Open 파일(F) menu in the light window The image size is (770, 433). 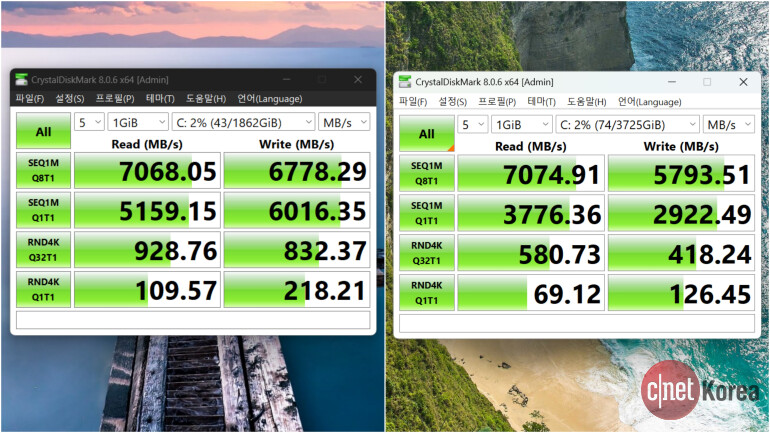pos(413,102)
